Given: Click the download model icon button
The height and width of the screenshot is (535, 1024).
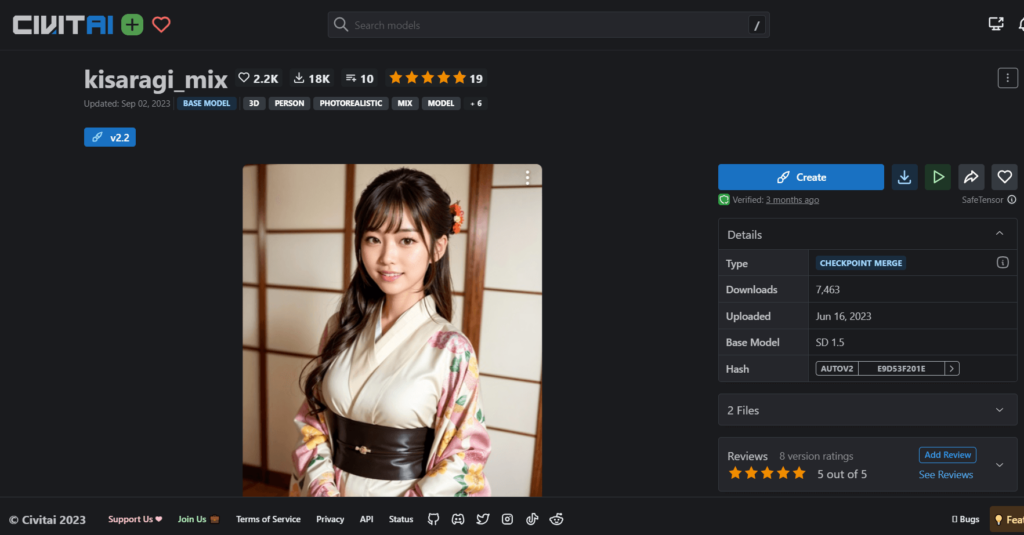Looking at the screenshot, I should (x=904, y=177).
